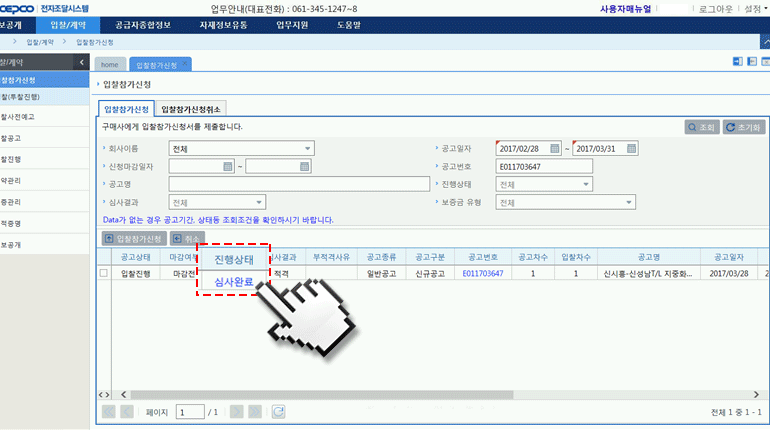This screenshot has height=430, width=770.
Task: Click the 조회 search button
Action: tap(702, 127)
